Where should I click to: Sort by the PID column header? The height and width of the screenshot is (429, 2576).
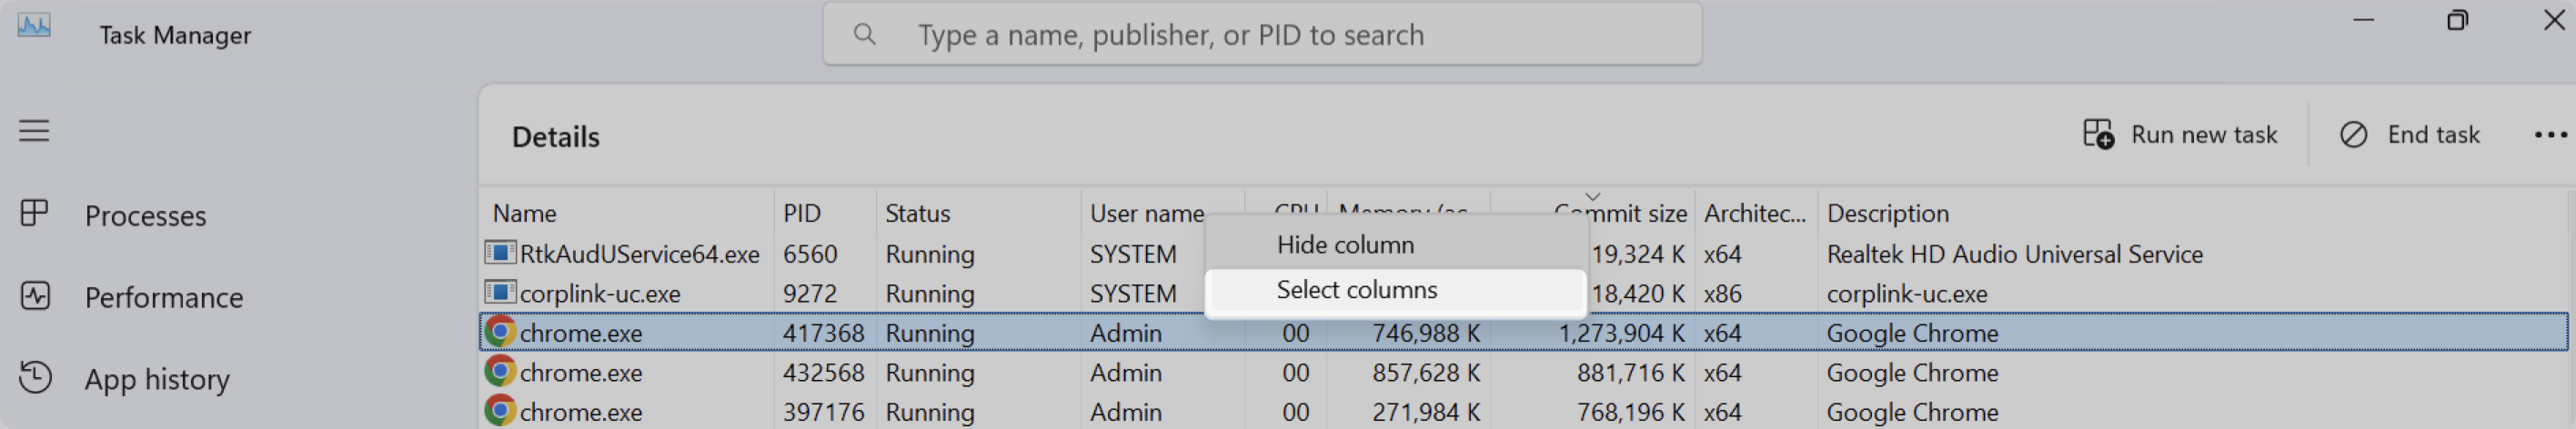pyautogui.click(x=802, y=213)
